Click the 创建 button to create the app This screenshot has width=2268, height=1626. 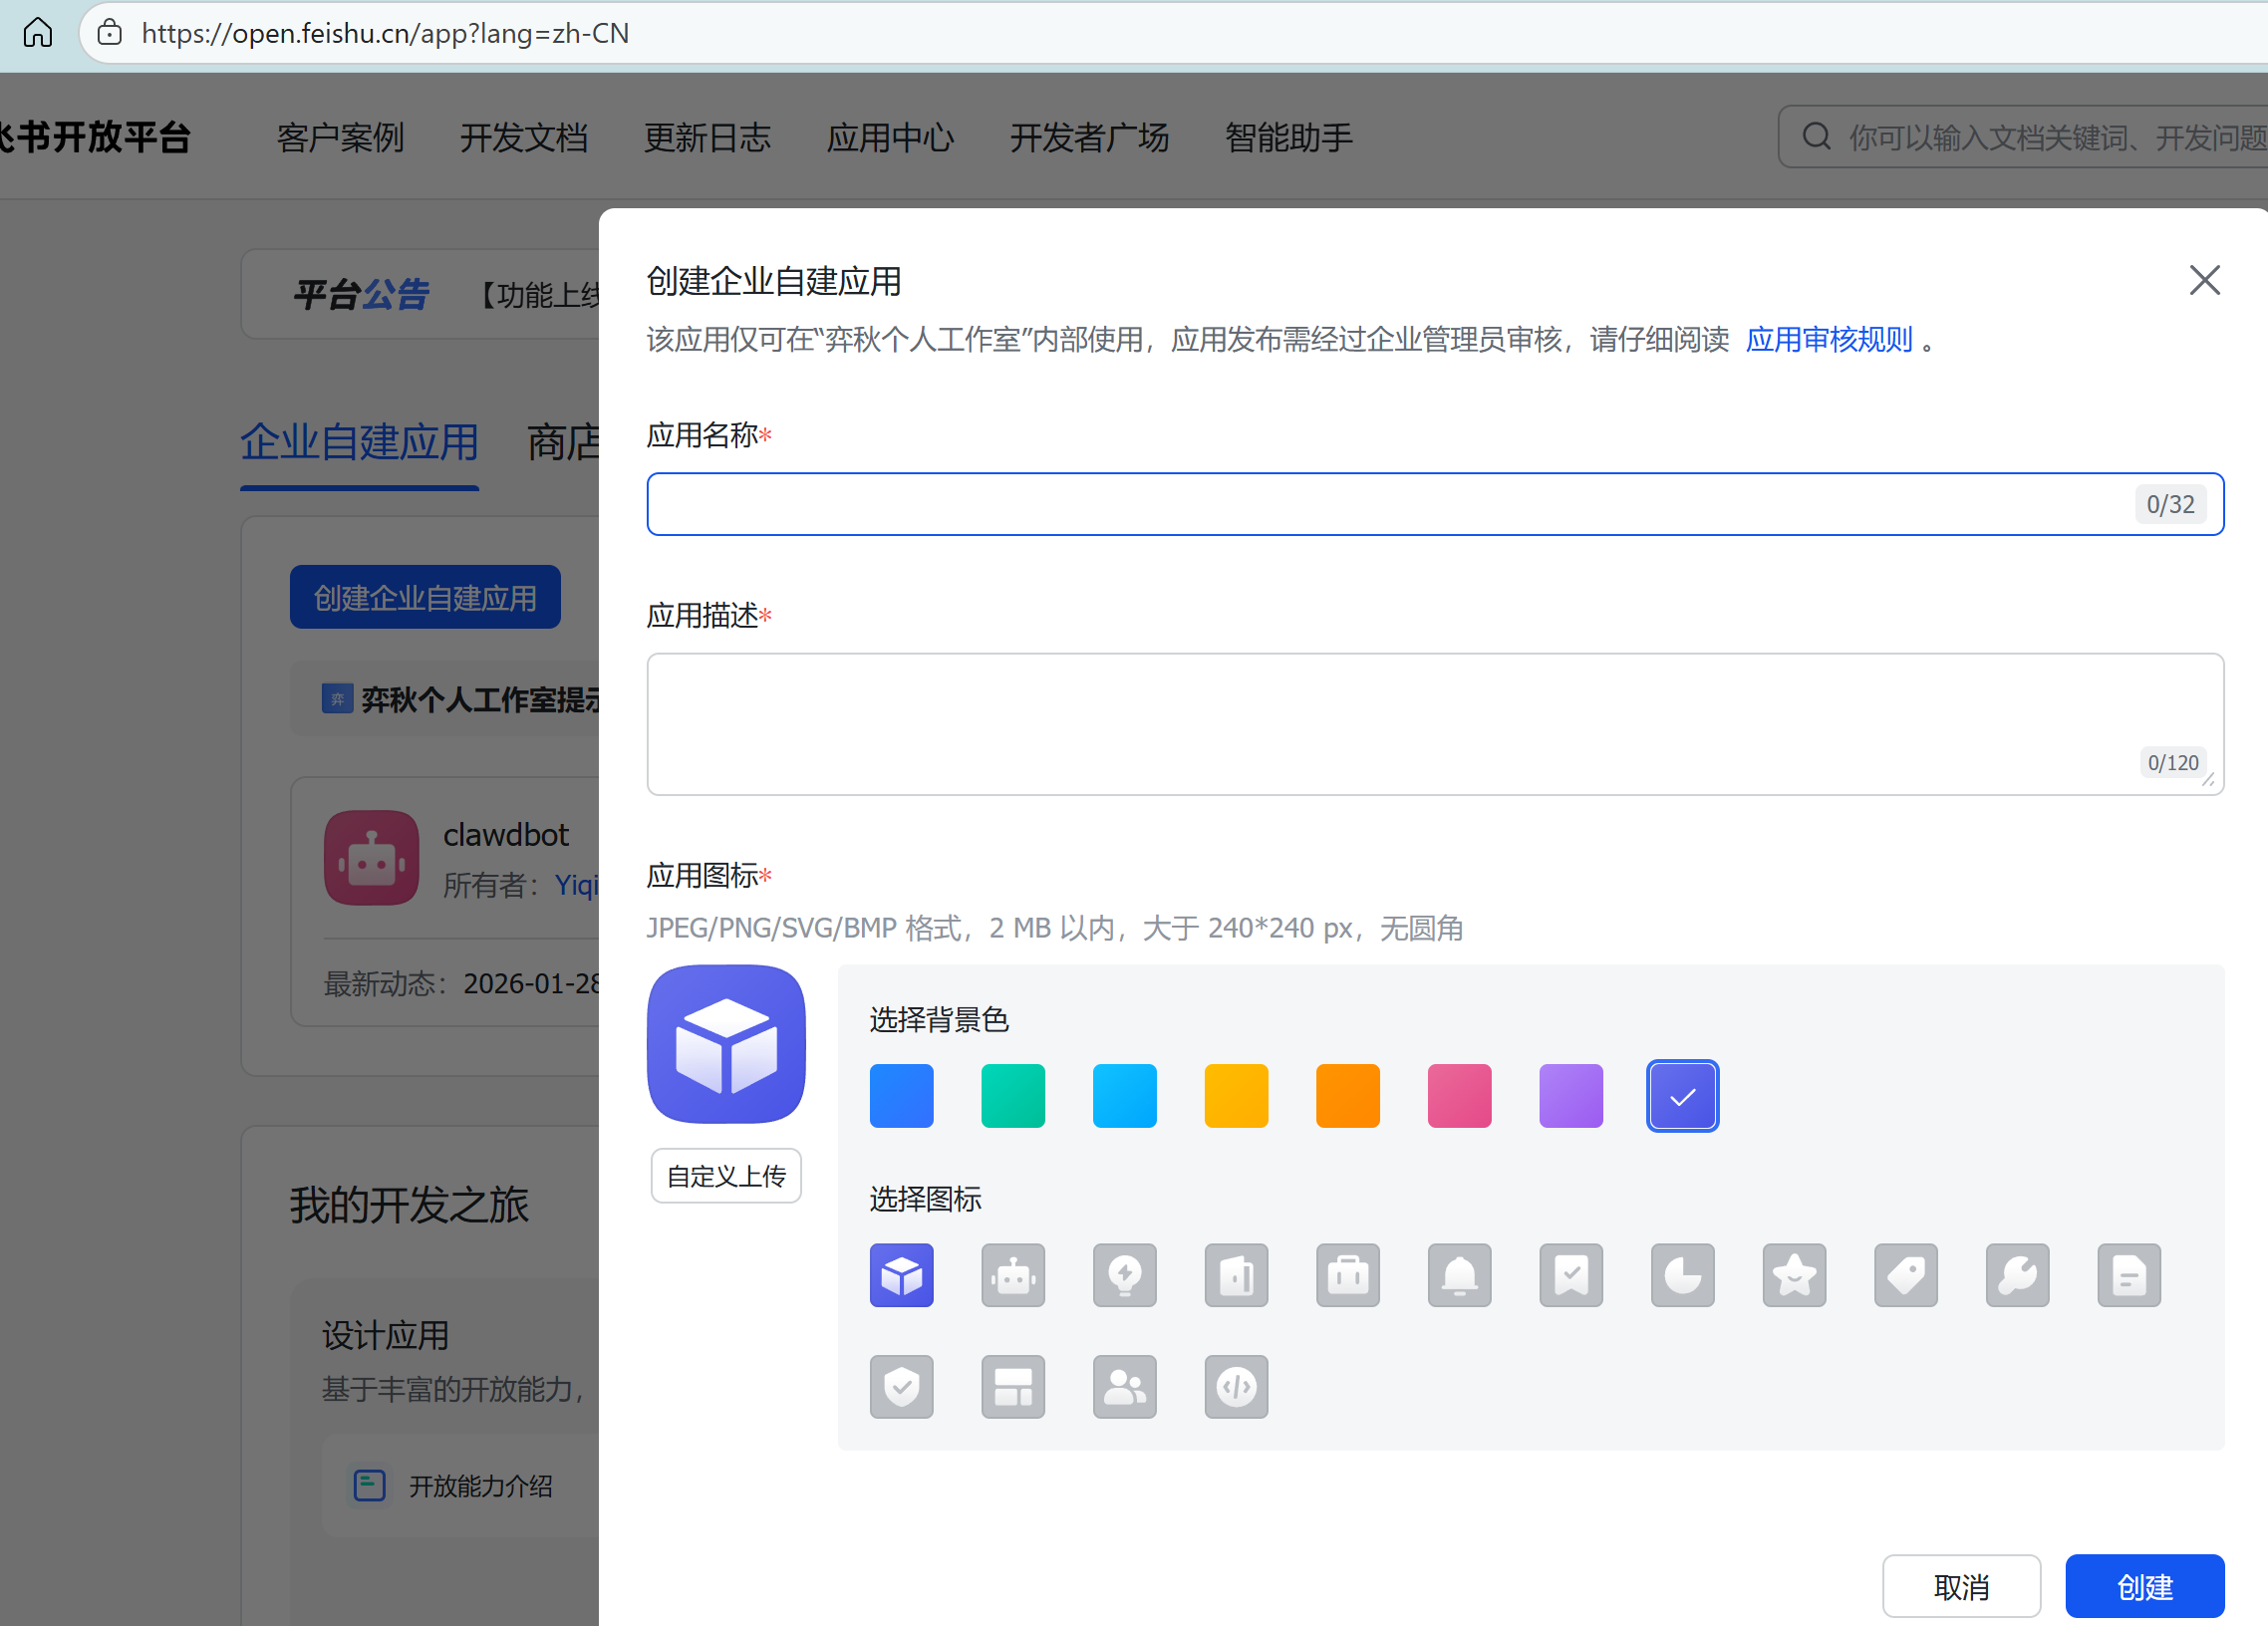2143,1586
